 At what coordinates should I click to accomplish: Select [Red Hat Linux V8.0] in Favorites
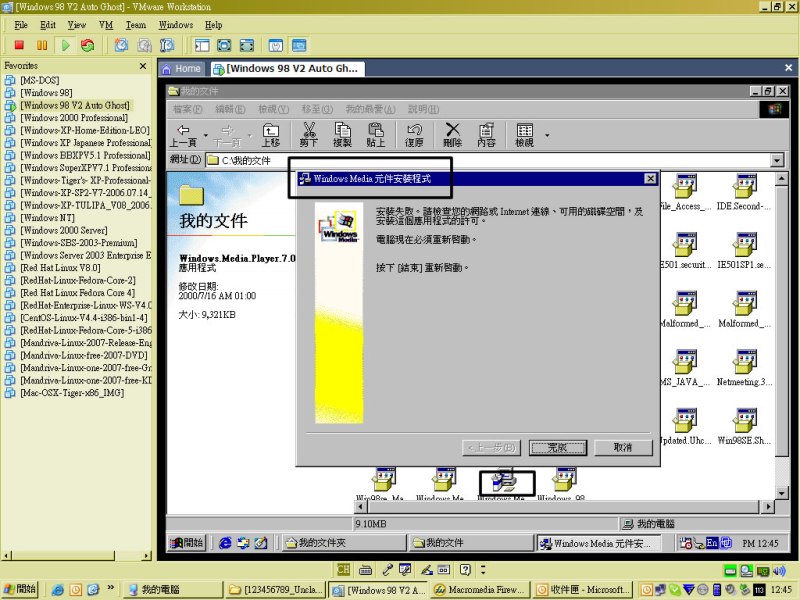[60, 268]
